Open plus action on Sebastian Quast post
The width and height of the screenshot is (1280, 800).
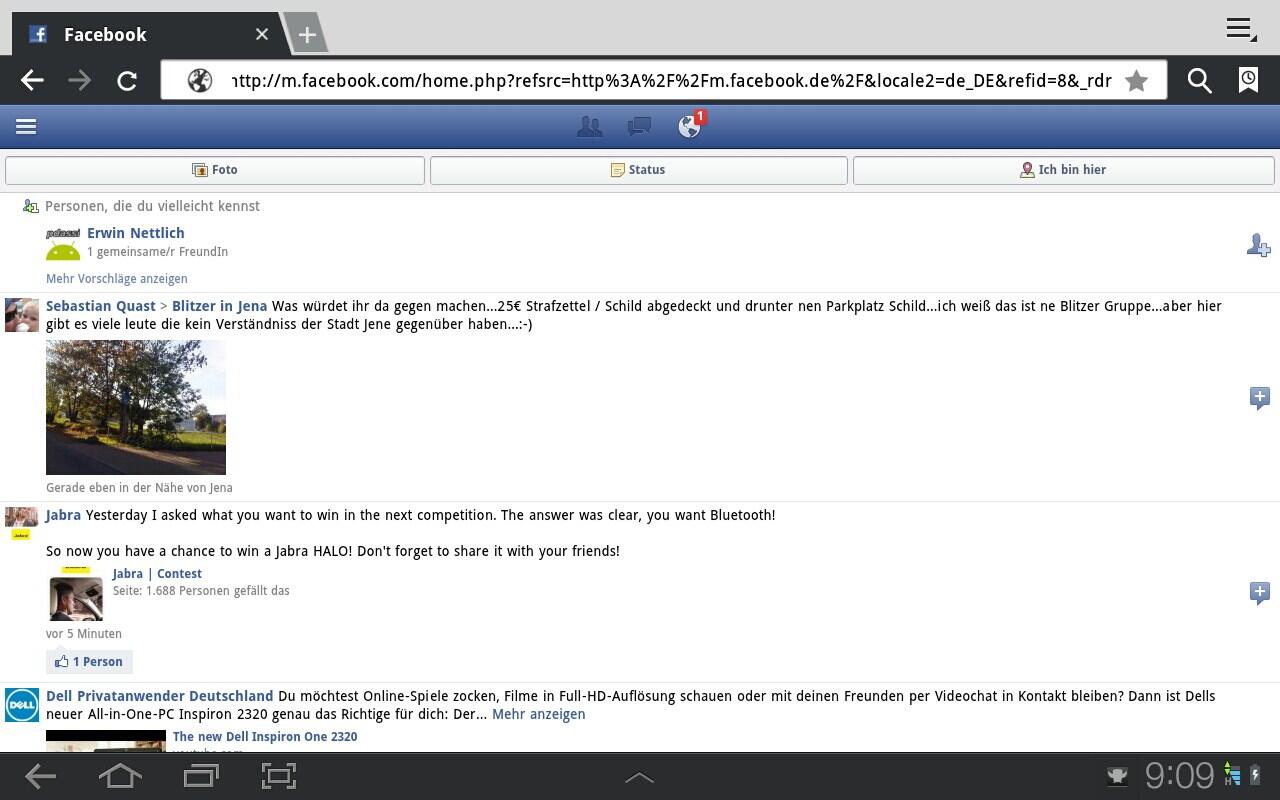pyautogui.click(x=1260, y=398)
